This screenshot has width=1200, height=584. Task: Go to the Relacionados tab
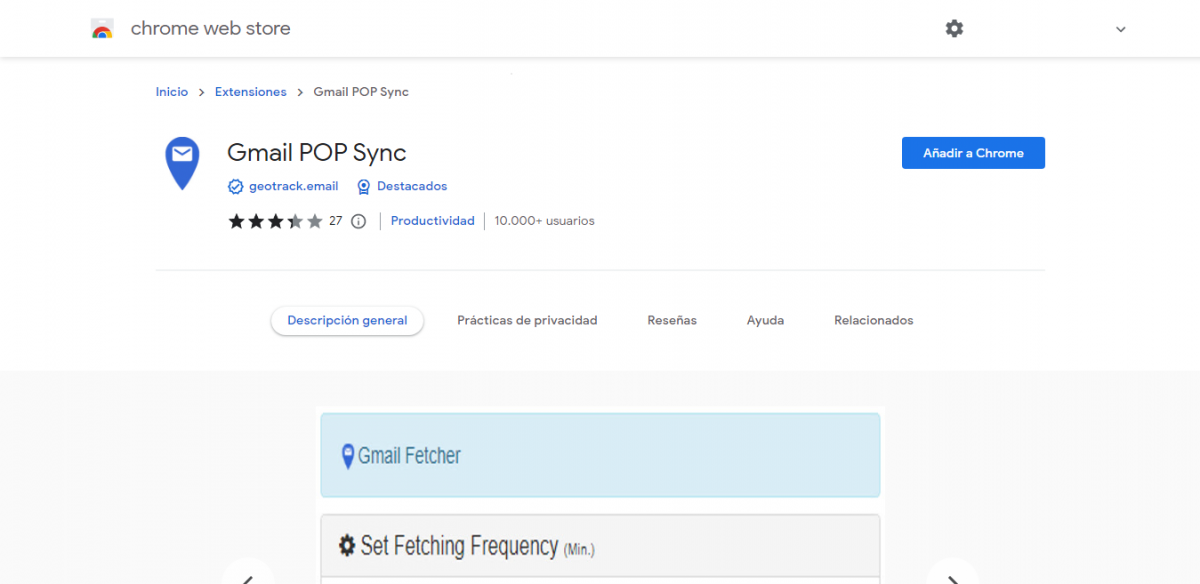point(873,321)
